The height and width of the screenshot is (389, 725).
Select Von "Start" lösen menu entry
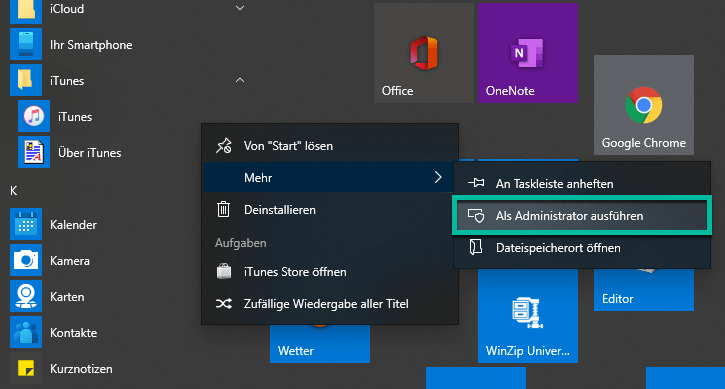point(330,146)
